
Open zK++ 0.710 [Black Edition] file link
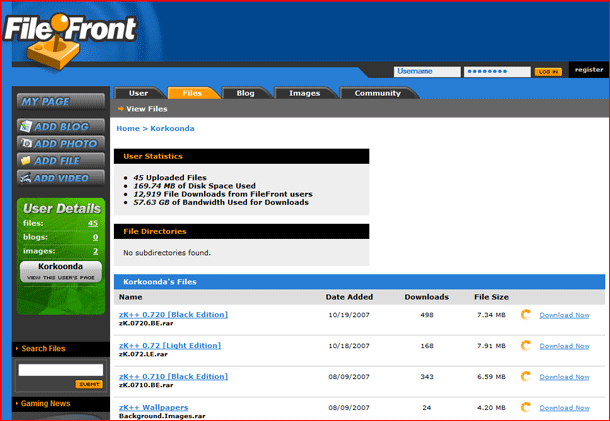pyautogui.click(x=174, y=376)
